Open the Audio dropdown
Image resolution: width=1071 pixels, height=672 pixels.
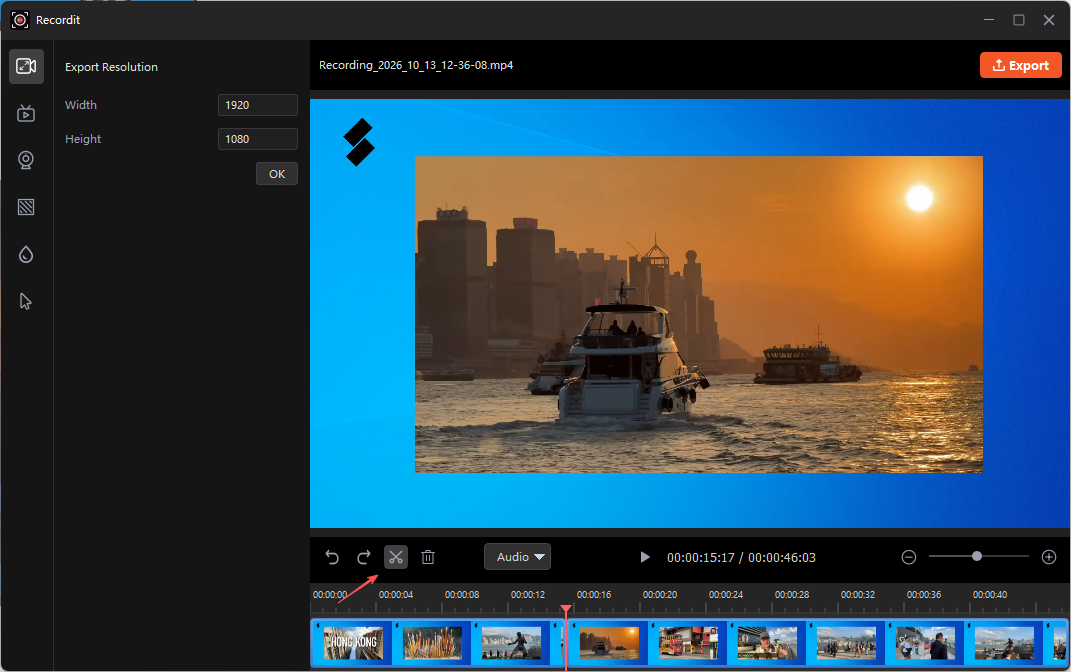tap(518, 557)
